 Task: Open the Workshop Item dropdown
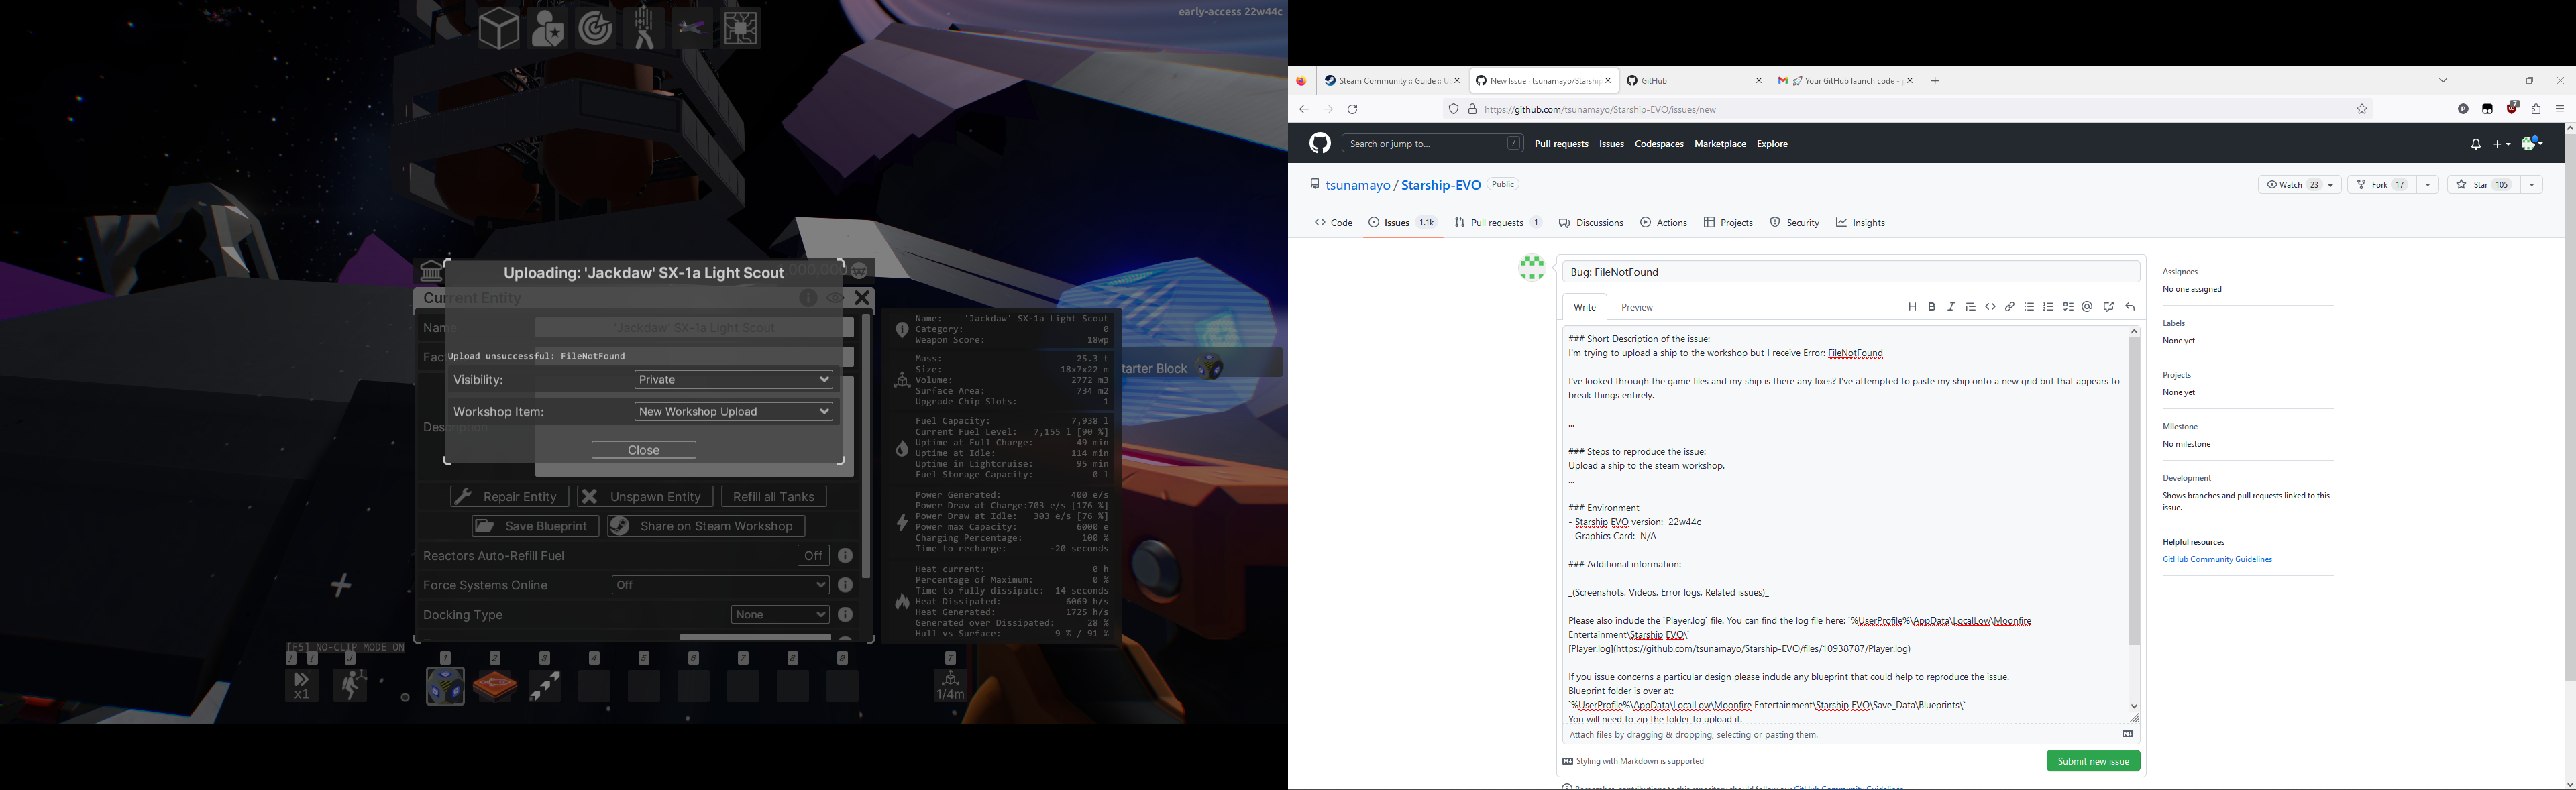coord(733,411)
